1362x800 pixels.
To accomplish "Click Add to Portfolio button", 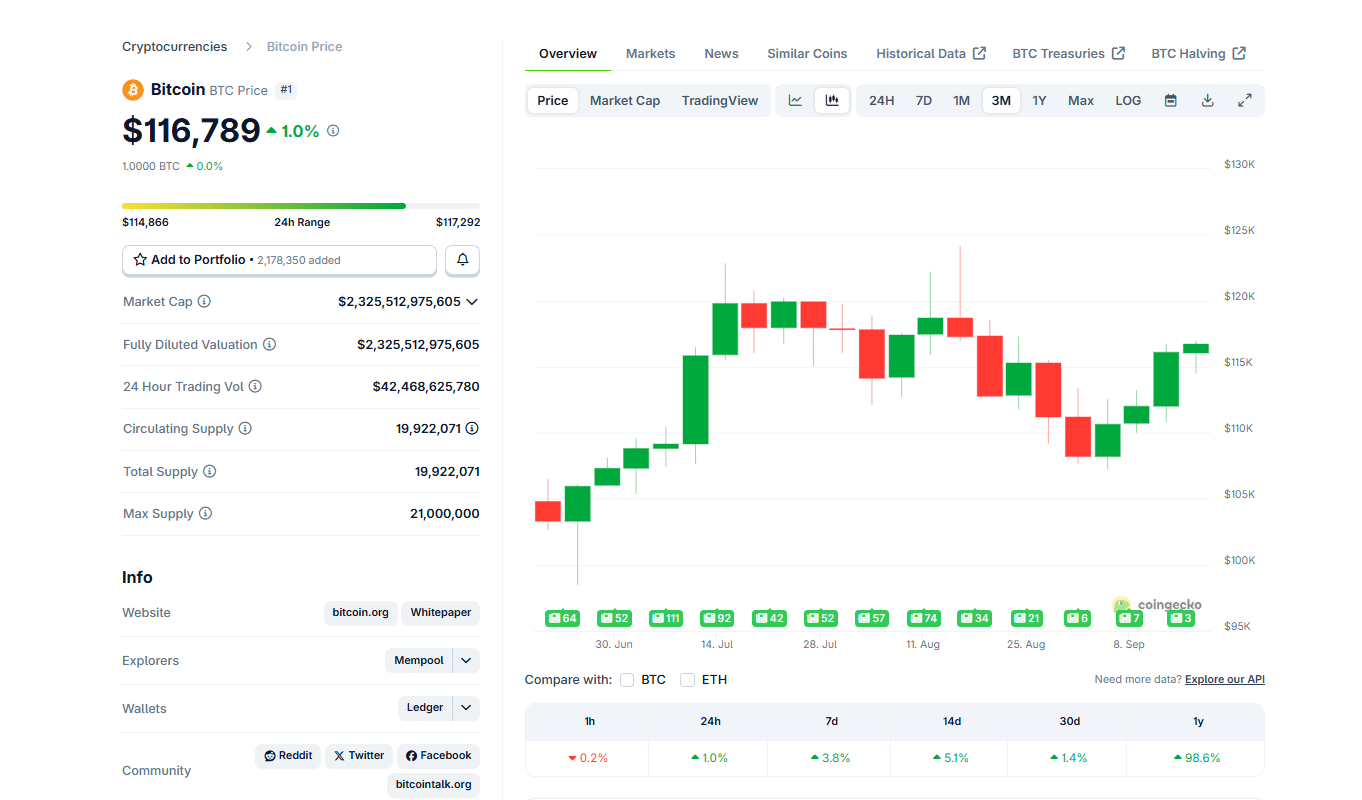I will tap(279, 260).
